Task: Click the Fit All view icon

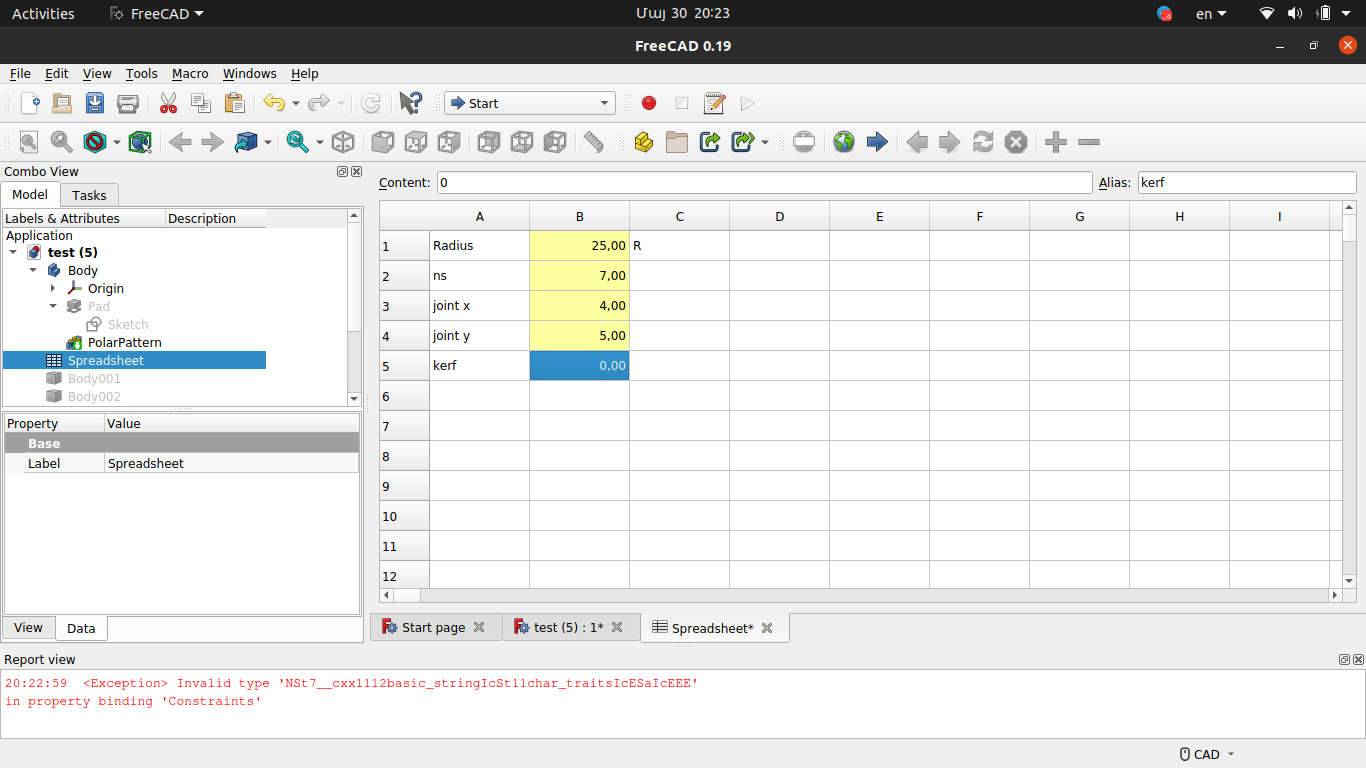Action: pos(29,142)
